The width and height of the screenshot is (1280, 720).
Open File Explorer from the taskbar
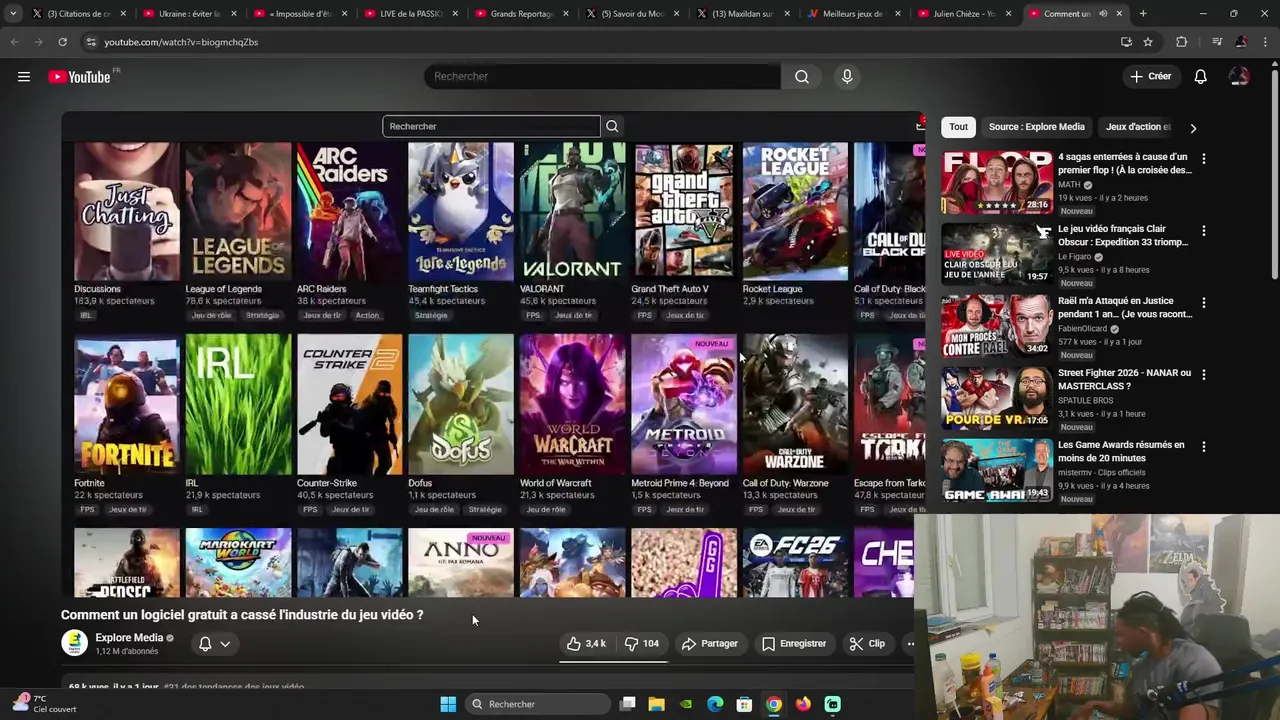pos(656,704)
